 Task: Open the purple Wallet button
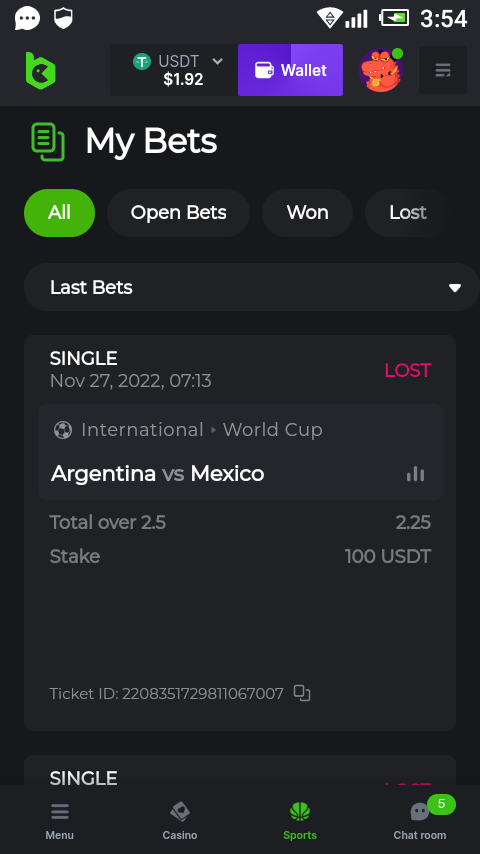[290, 70]
